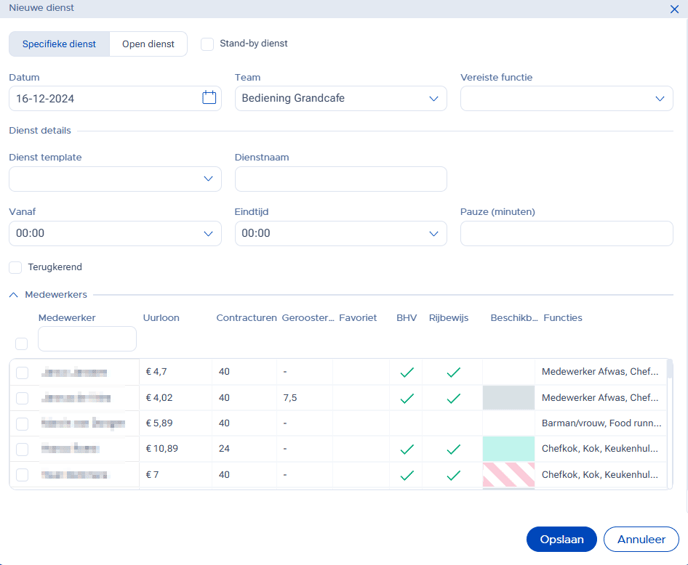Viewport: 688px width, 565px height.
Task: Expand the Vereiste functie dropdown
Action: click(566, 99)
